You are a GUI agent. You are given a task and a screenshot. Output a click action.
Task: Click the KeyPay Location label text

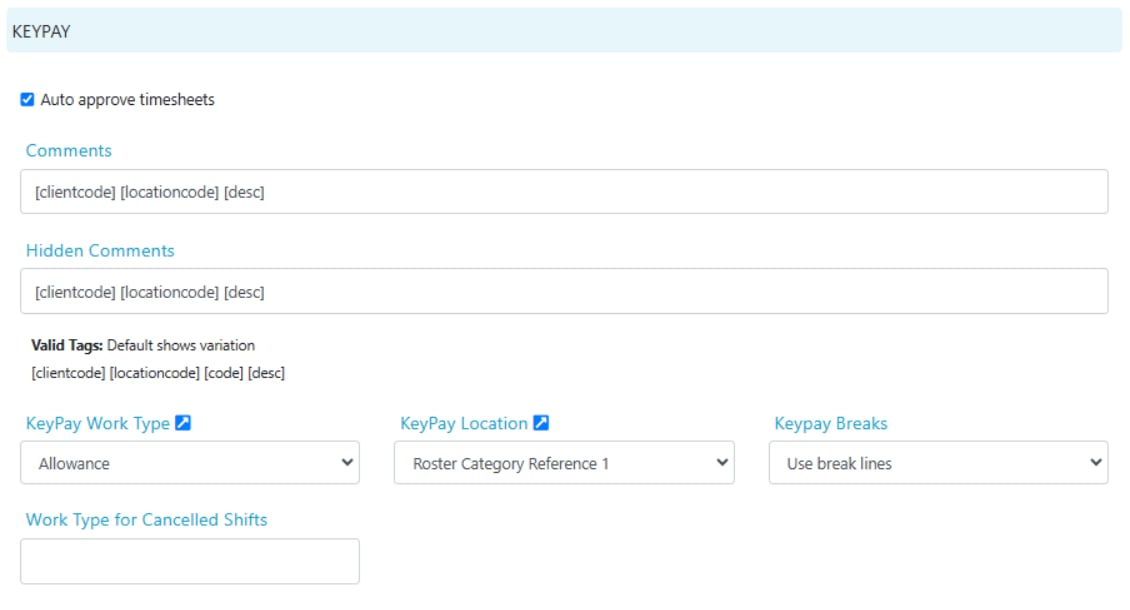click(x=464, y=423)
